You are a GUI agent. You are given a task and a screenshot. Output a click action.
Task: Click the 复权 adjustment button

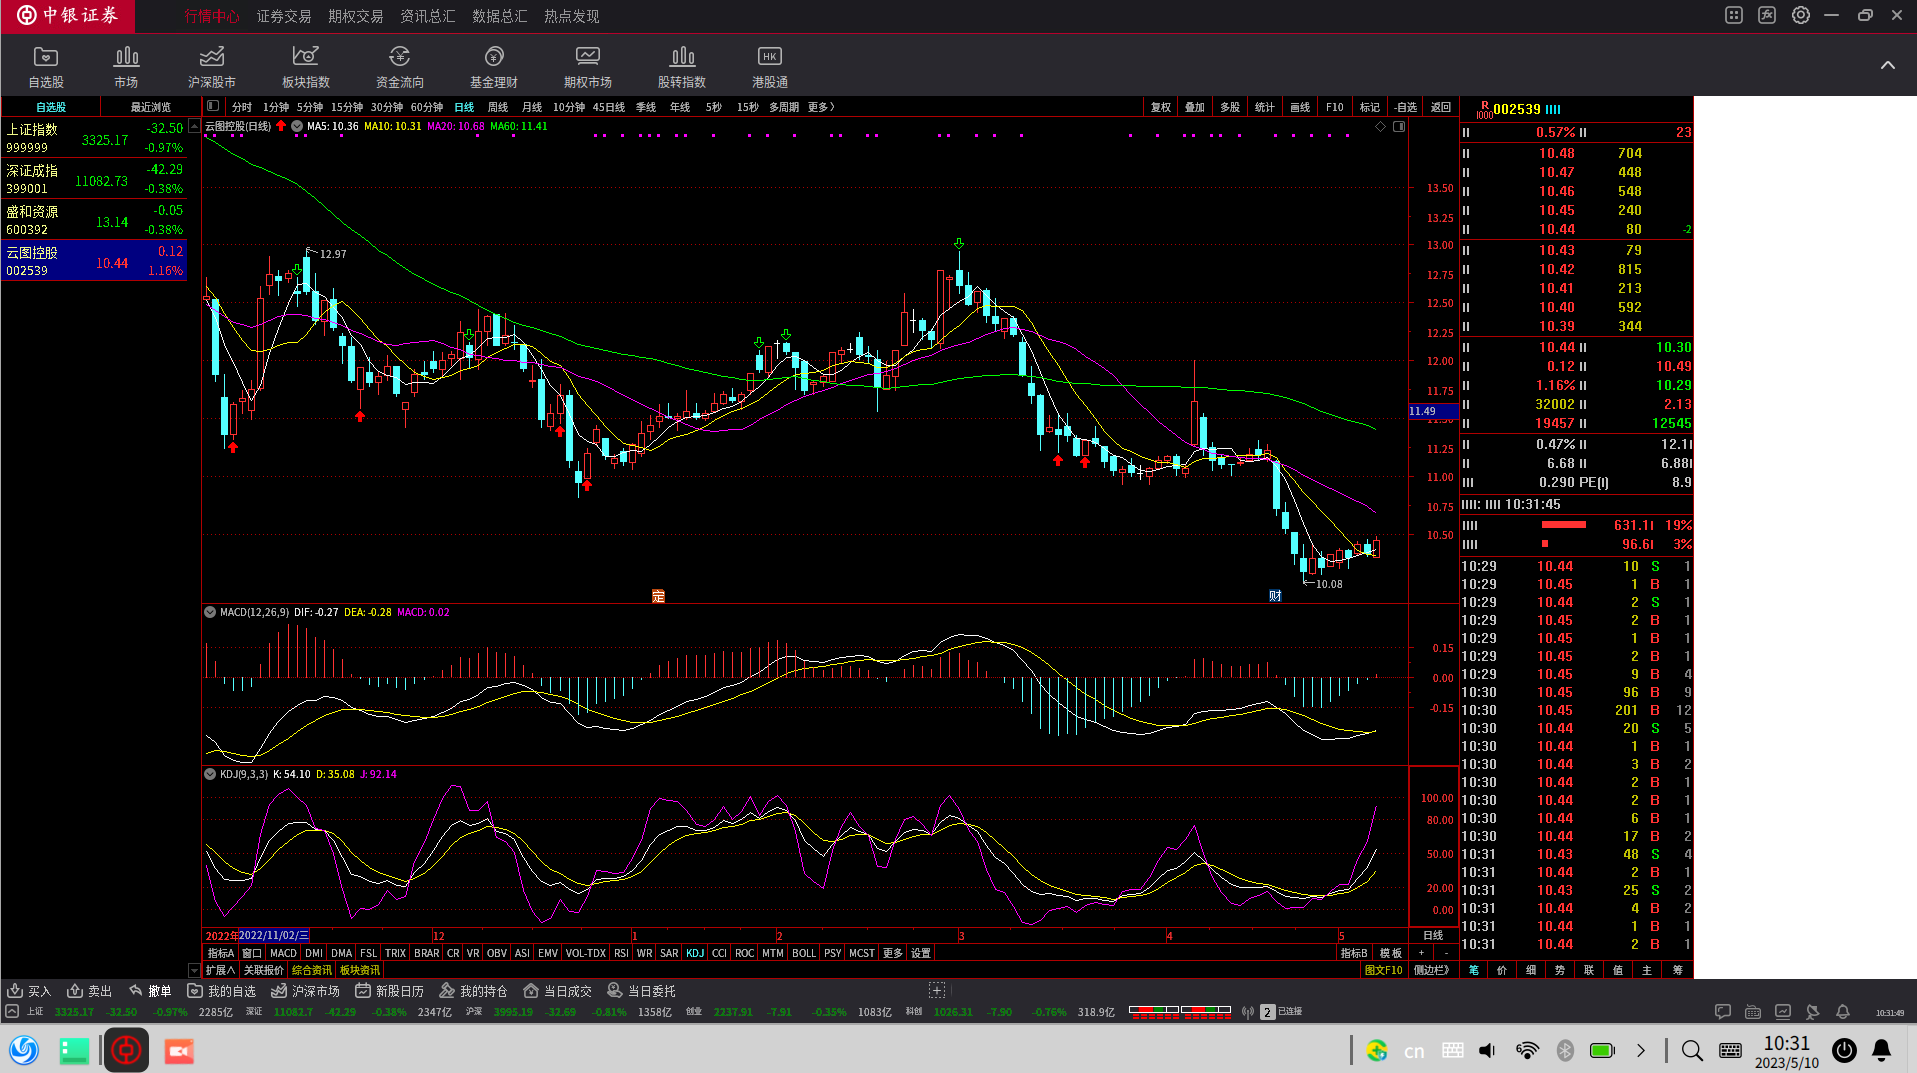click(1160, 107)
